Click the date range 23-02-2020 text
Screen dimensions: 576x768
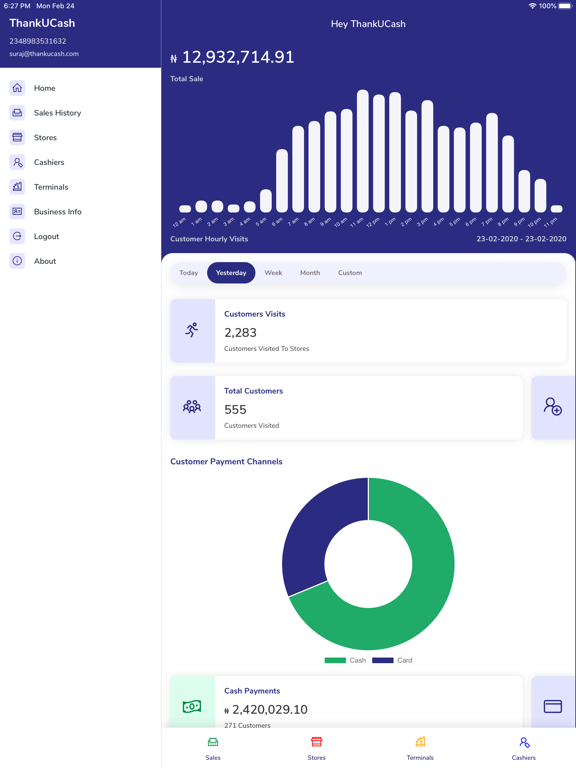pyautogui.click(x=521, y=239)
